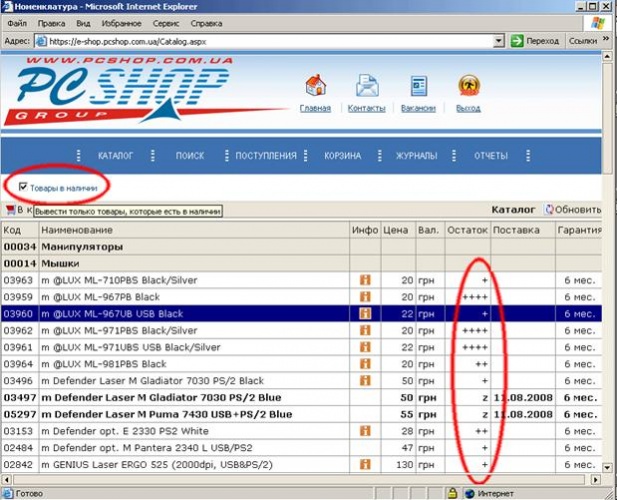The width and height of the screenshot is (617, 500).
Task: Open info icon for GENIUS Laser ERGO 525
Action: (x=365, y=464)
